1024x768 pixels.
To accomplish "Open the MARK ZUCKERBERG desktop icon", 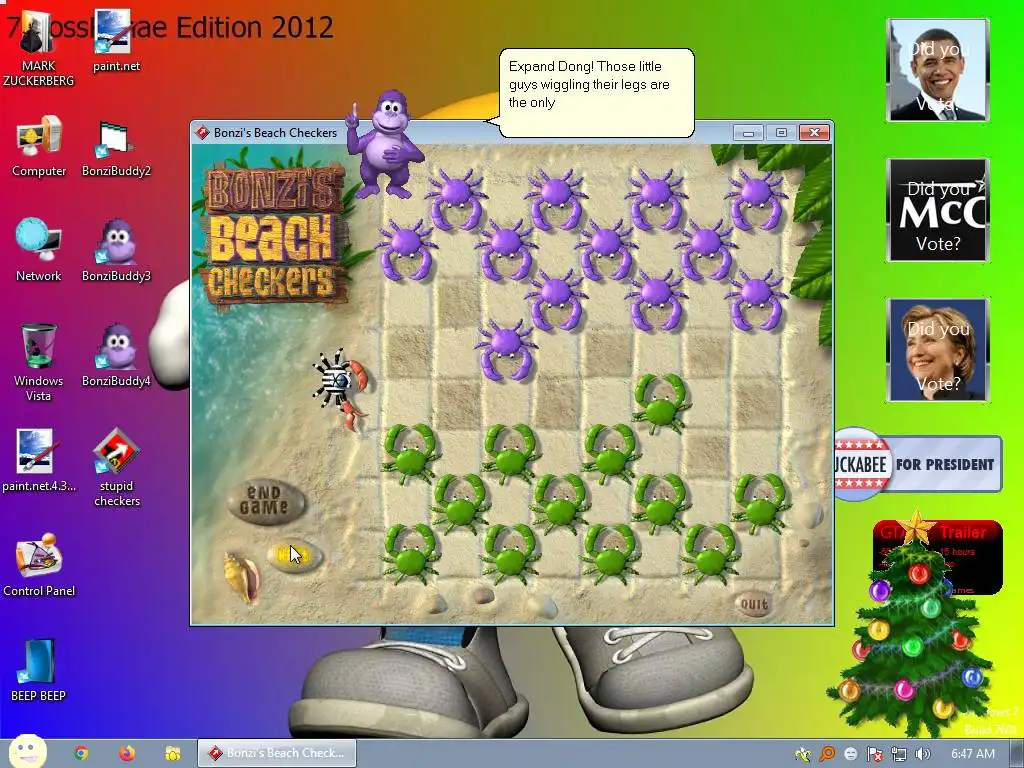I will point(38,49).
